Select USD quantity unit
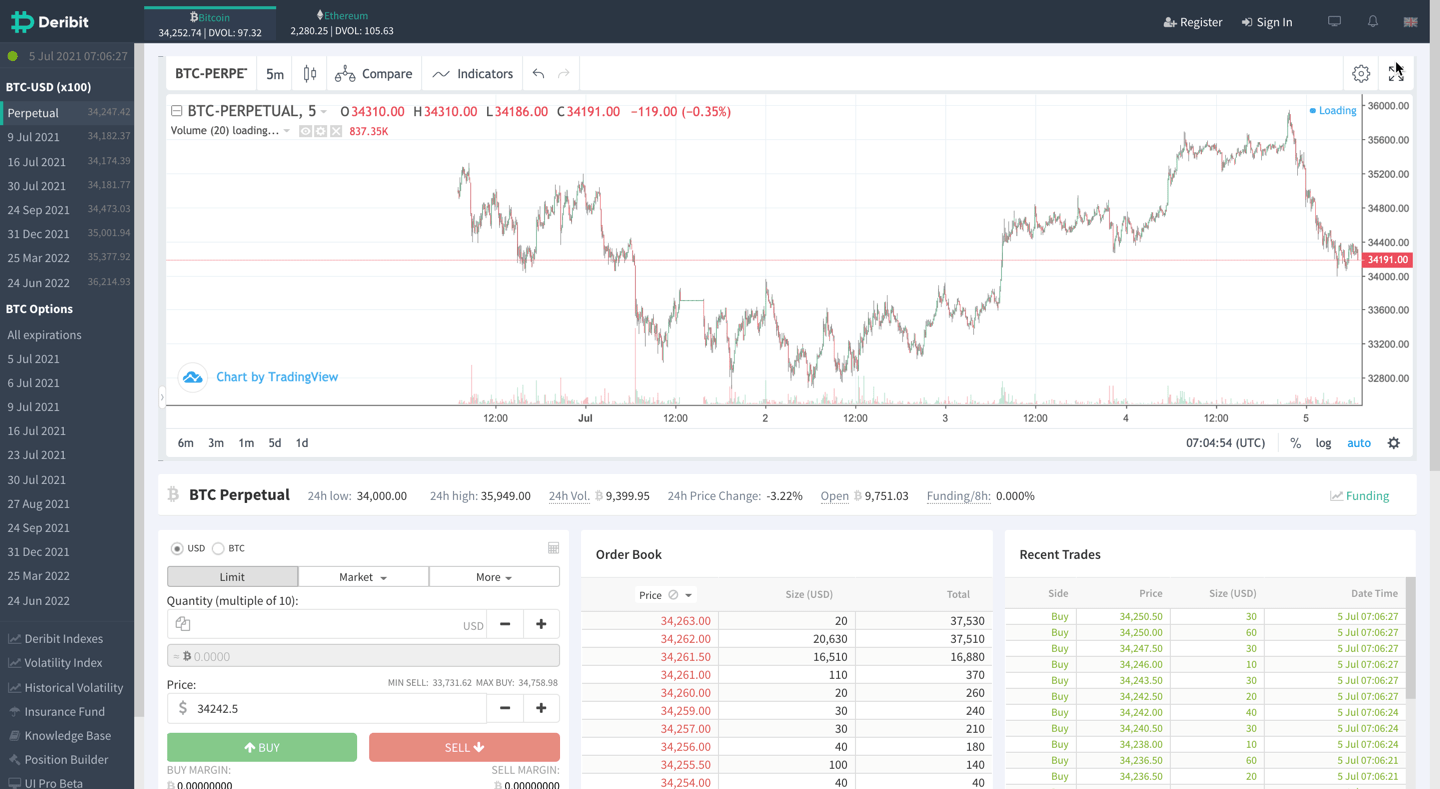This screenshot has width=1440, height=789. pyautogui.click(x=177, y=548)
